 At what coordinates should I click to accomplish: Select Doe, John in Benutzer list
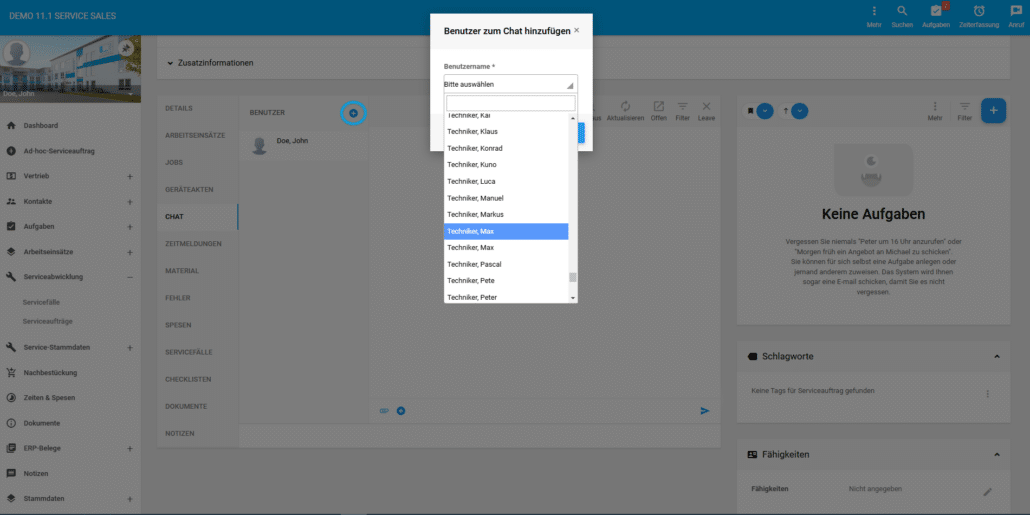(x=303, y=145)
